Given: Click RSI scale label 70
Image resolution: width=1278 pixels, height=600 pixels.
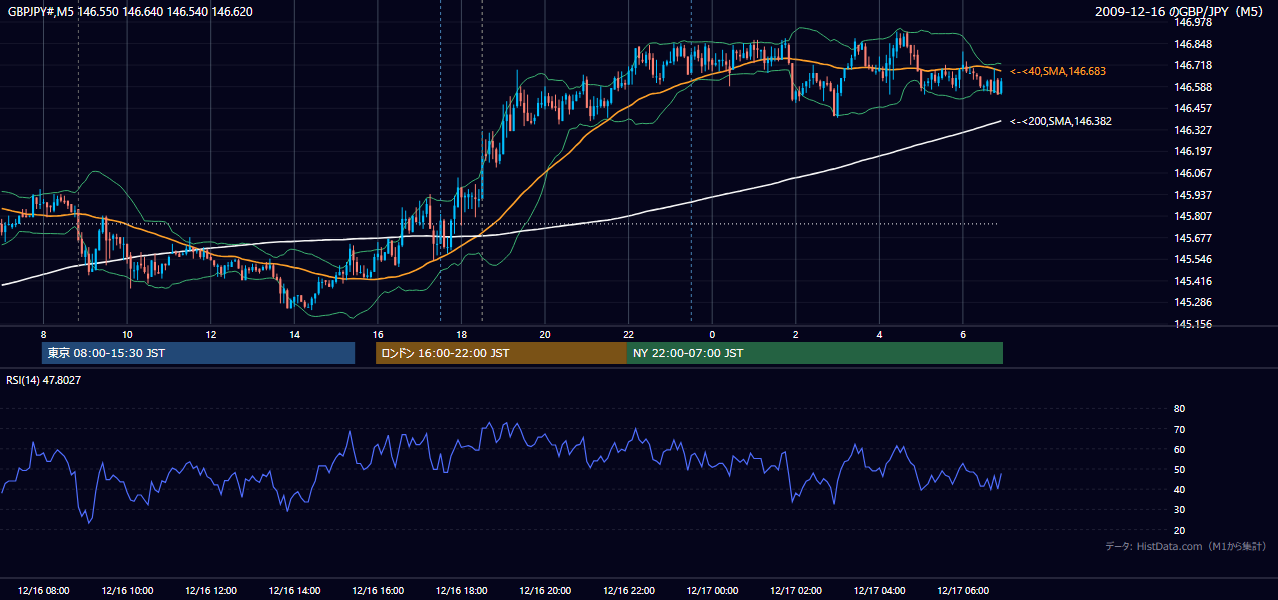Looking at the screenshot, I should click(1179, 429).
